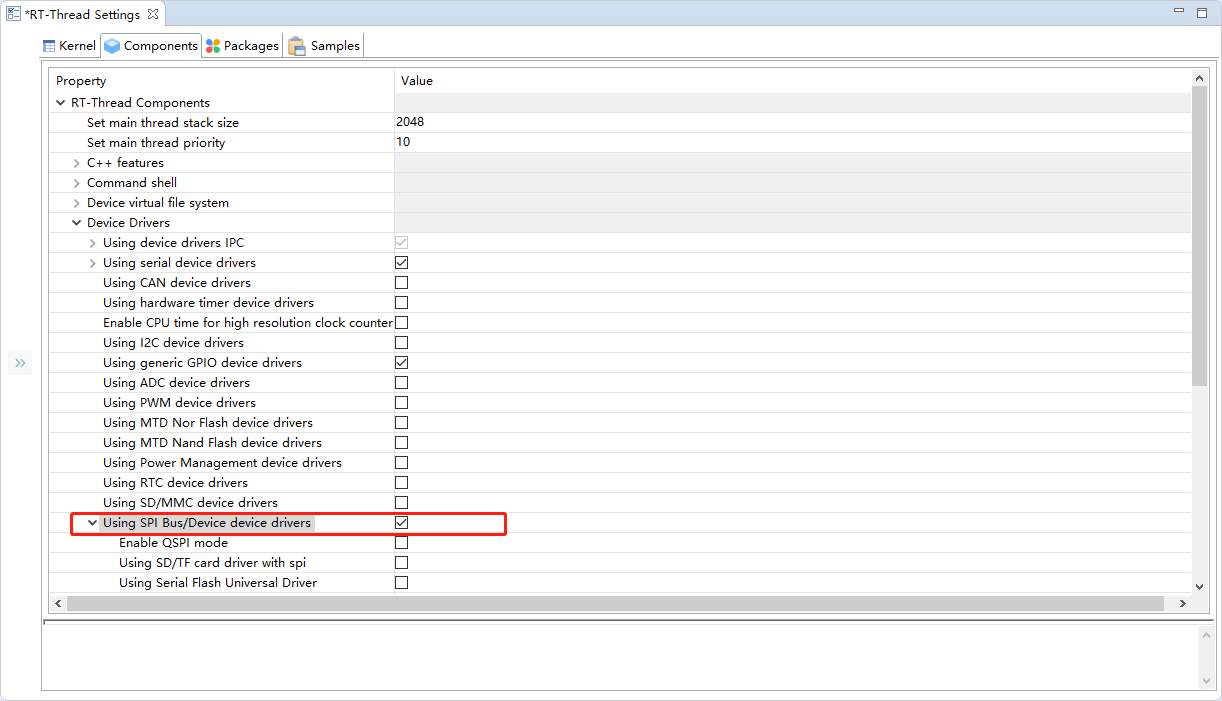Enable CPU time for high resolution clock counter
The width and height of the screenshot is (1222, 701).
coord(401,323)
